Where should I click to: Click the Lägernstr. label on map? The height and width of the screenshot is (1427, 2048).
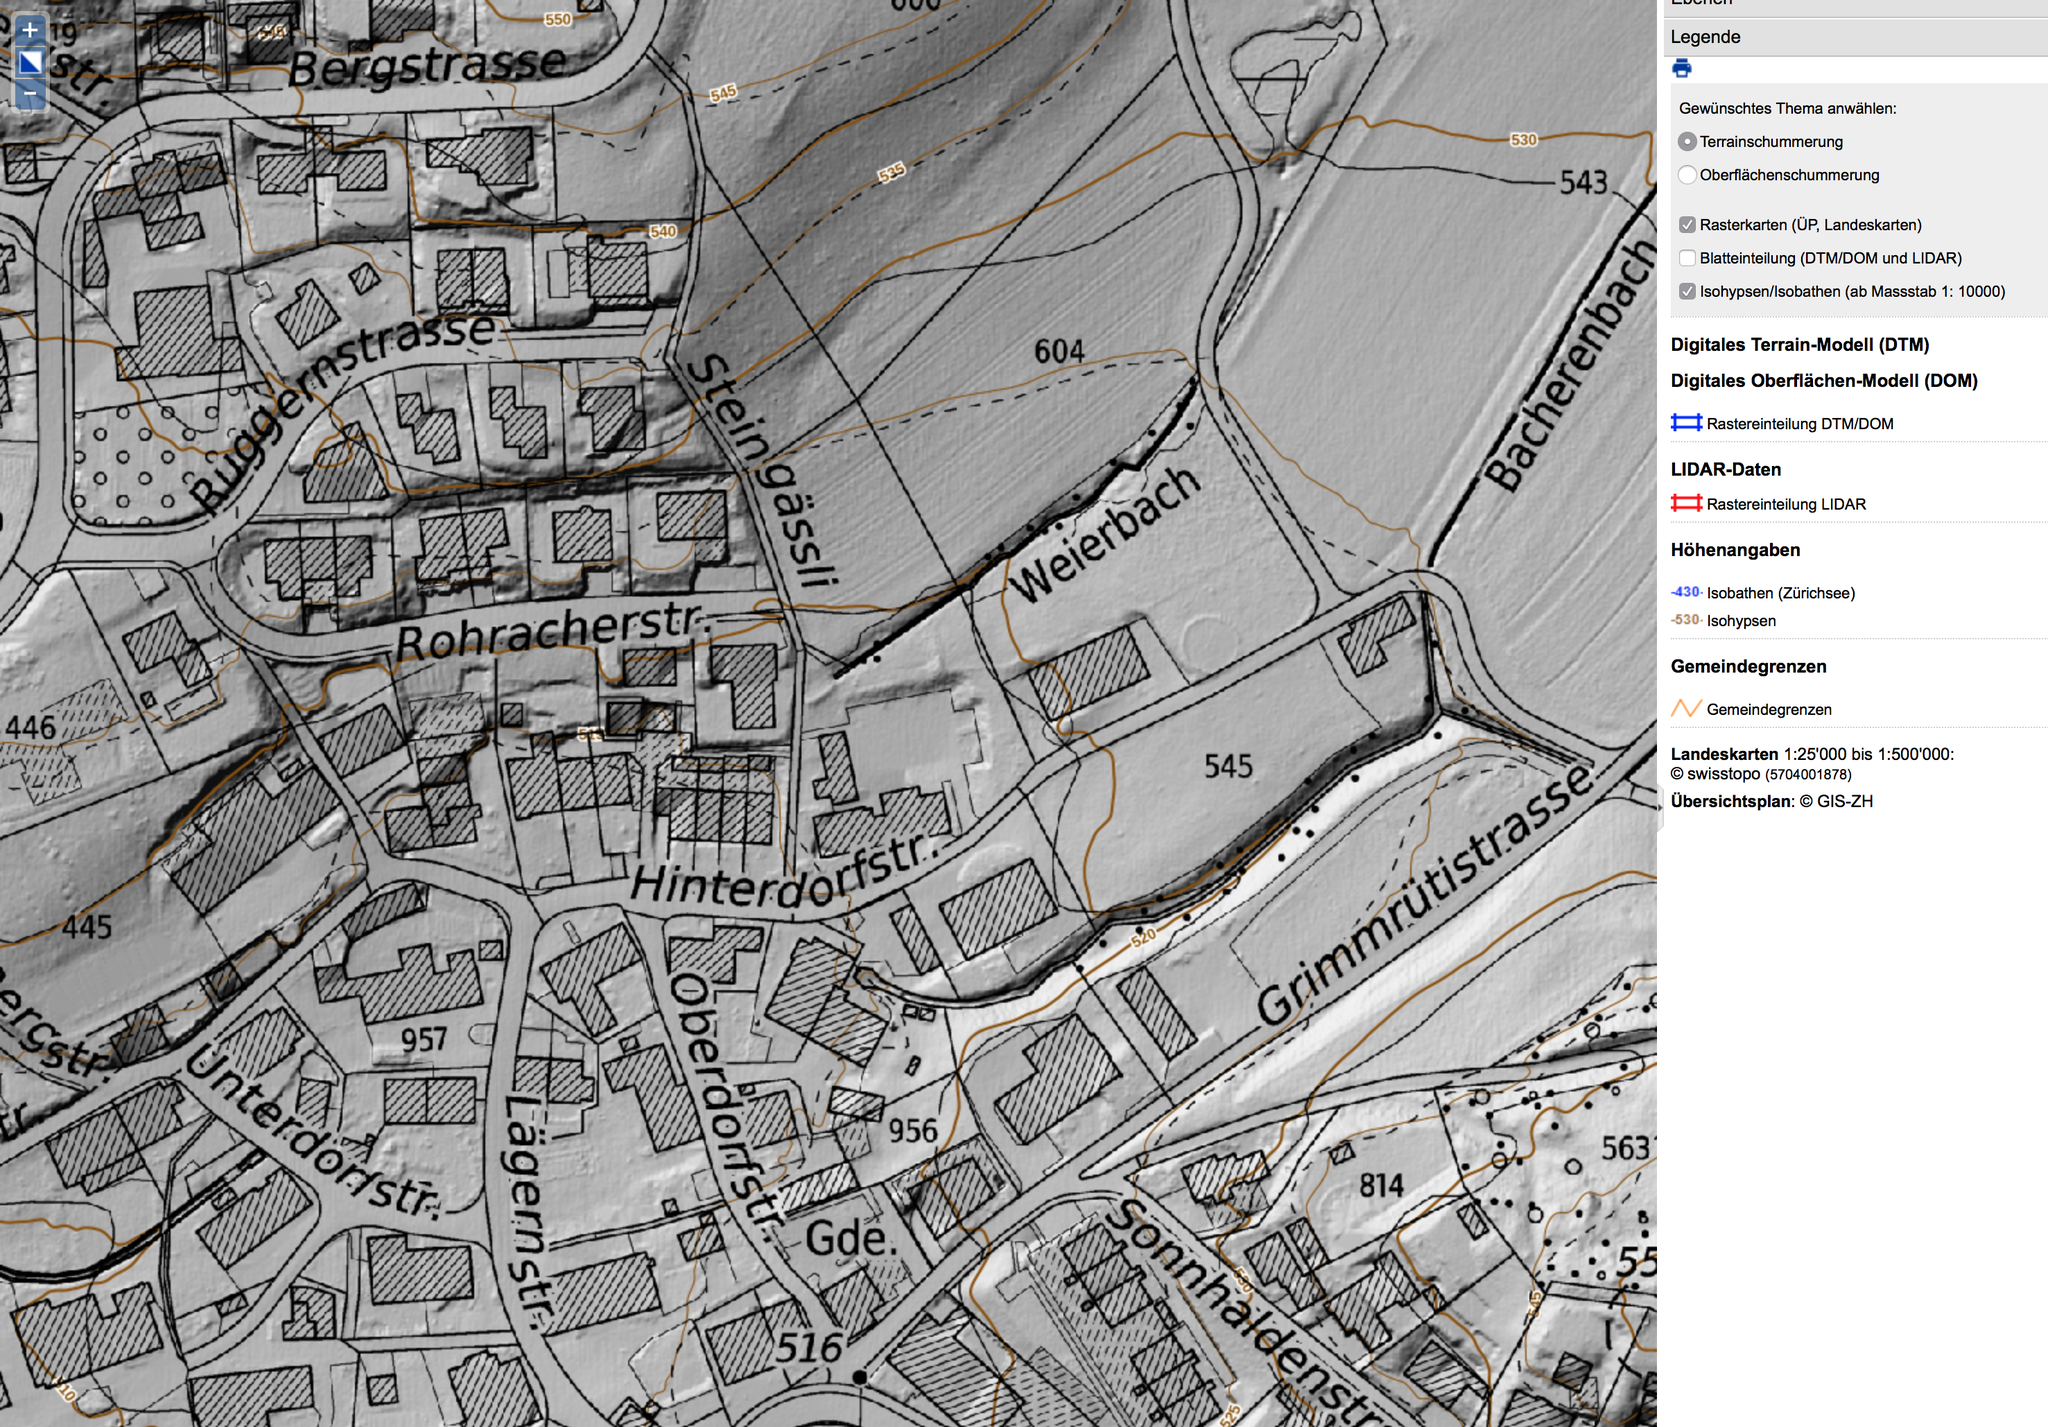tap(527, 1211)
